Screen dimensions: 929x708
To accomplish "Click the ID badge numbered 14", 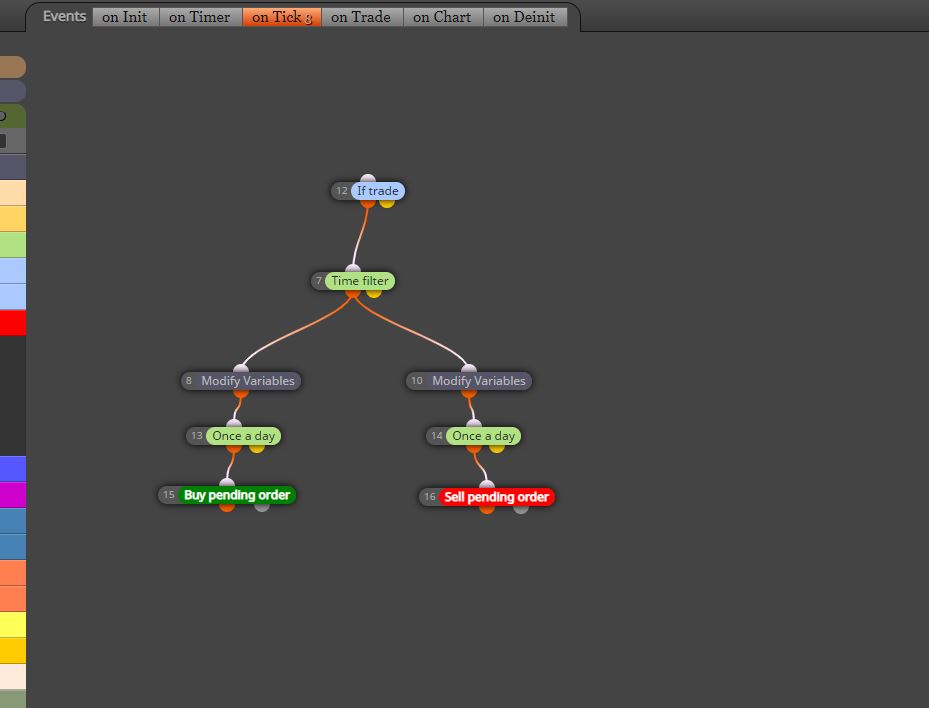I will [437, 436].
